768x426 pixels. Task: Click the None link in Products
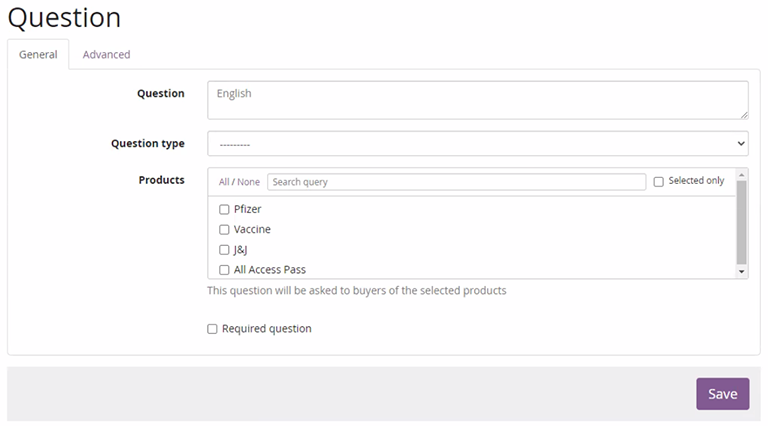248,182
